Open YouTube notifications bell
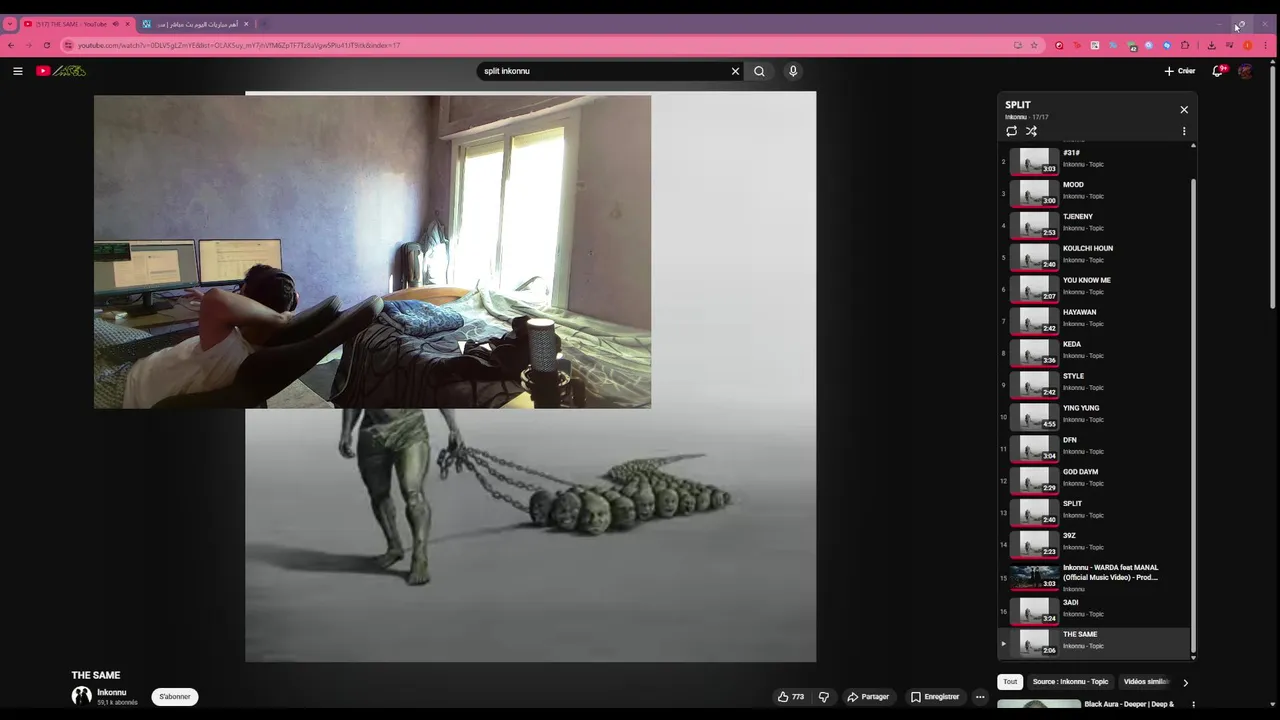This screenshot has width=1280, height=720. (1218, 71)
